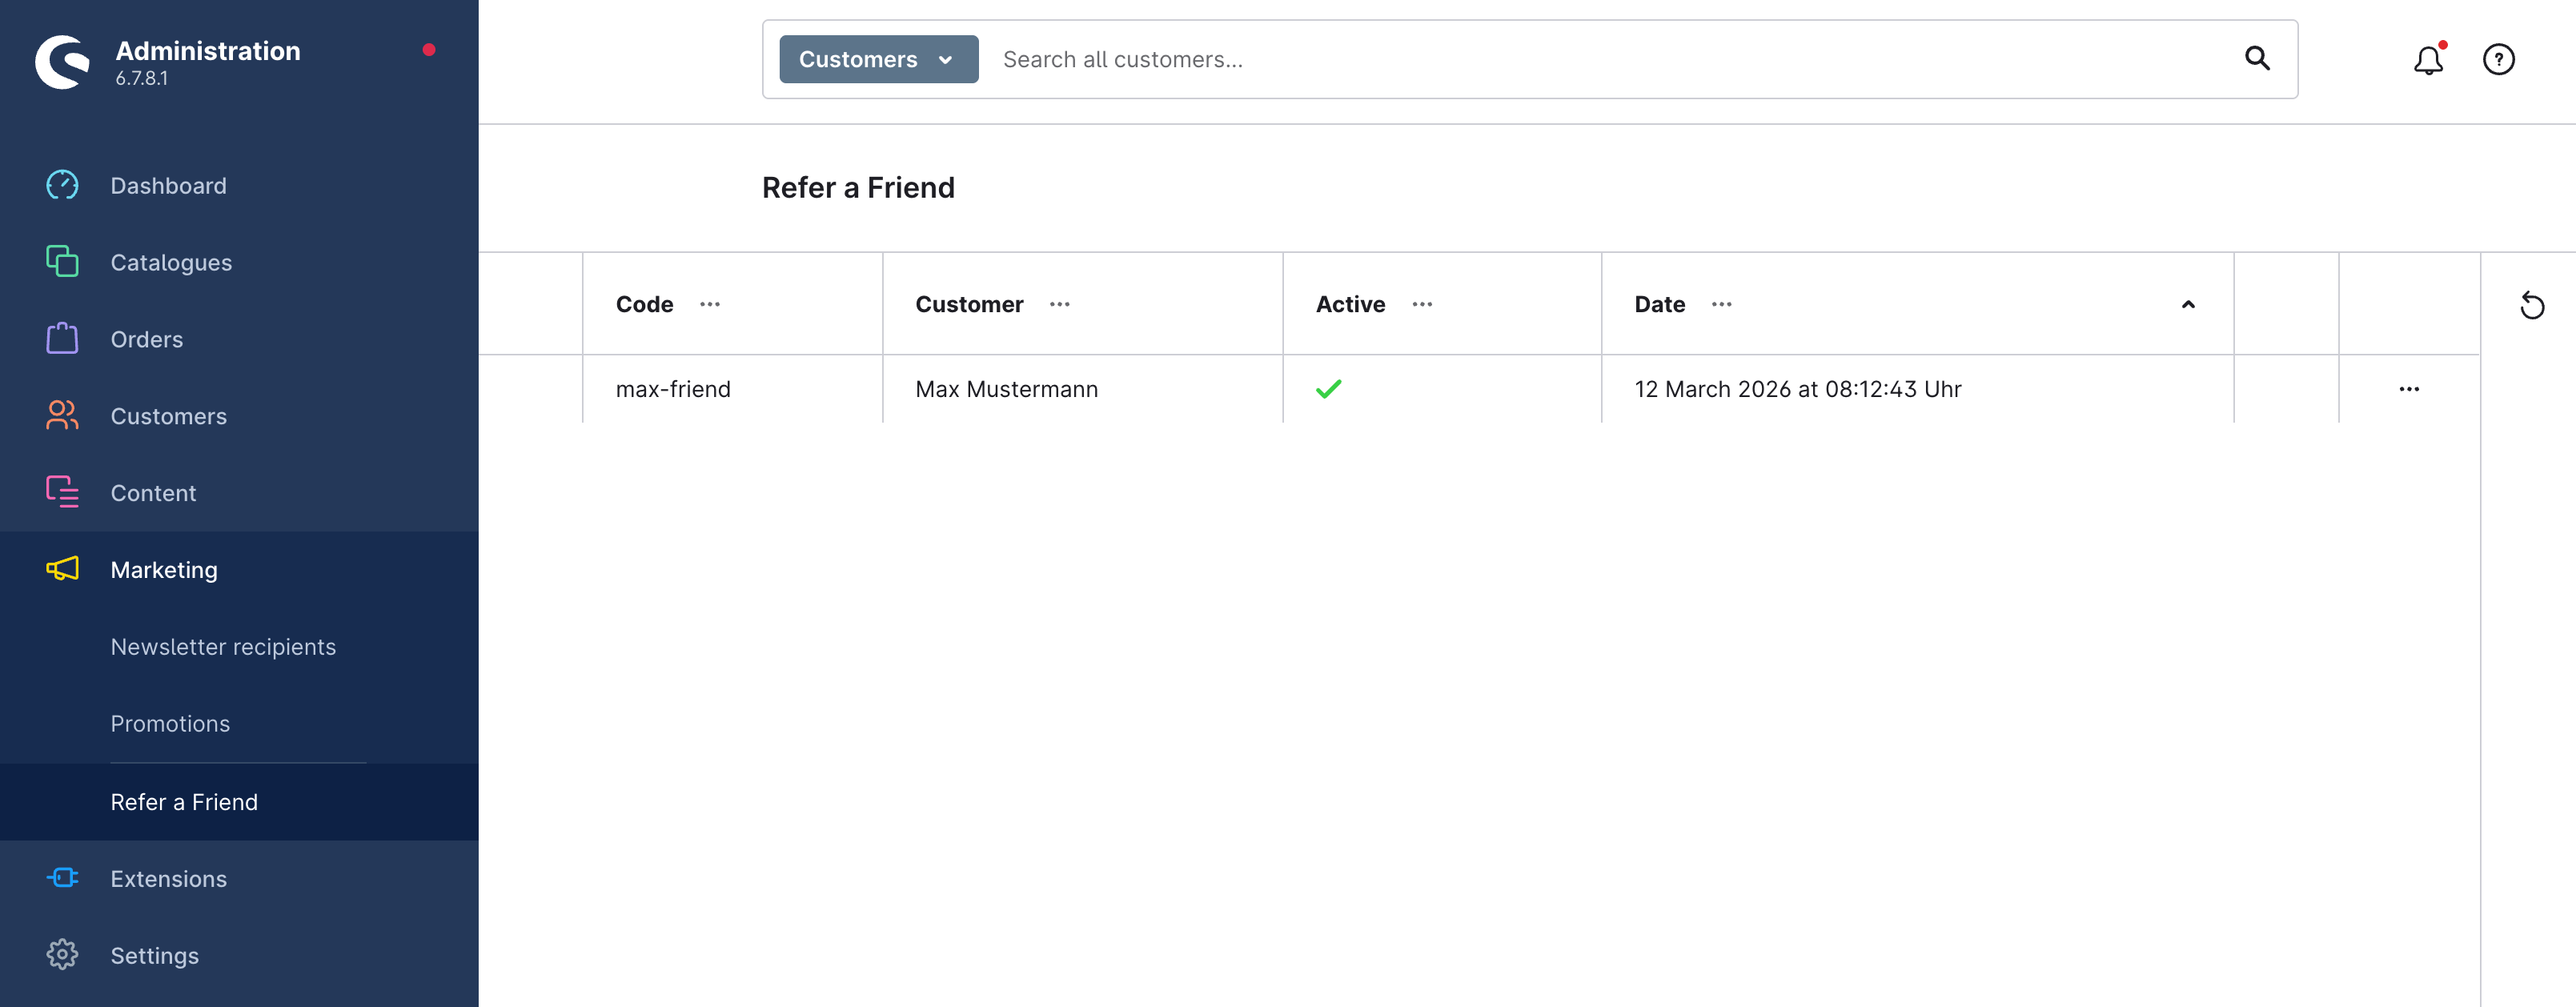Image resolution: width=2576 pixels, height=1007 pixels.
Task: Open the Settings gear in the sidebar
Action: pos(62,955)
